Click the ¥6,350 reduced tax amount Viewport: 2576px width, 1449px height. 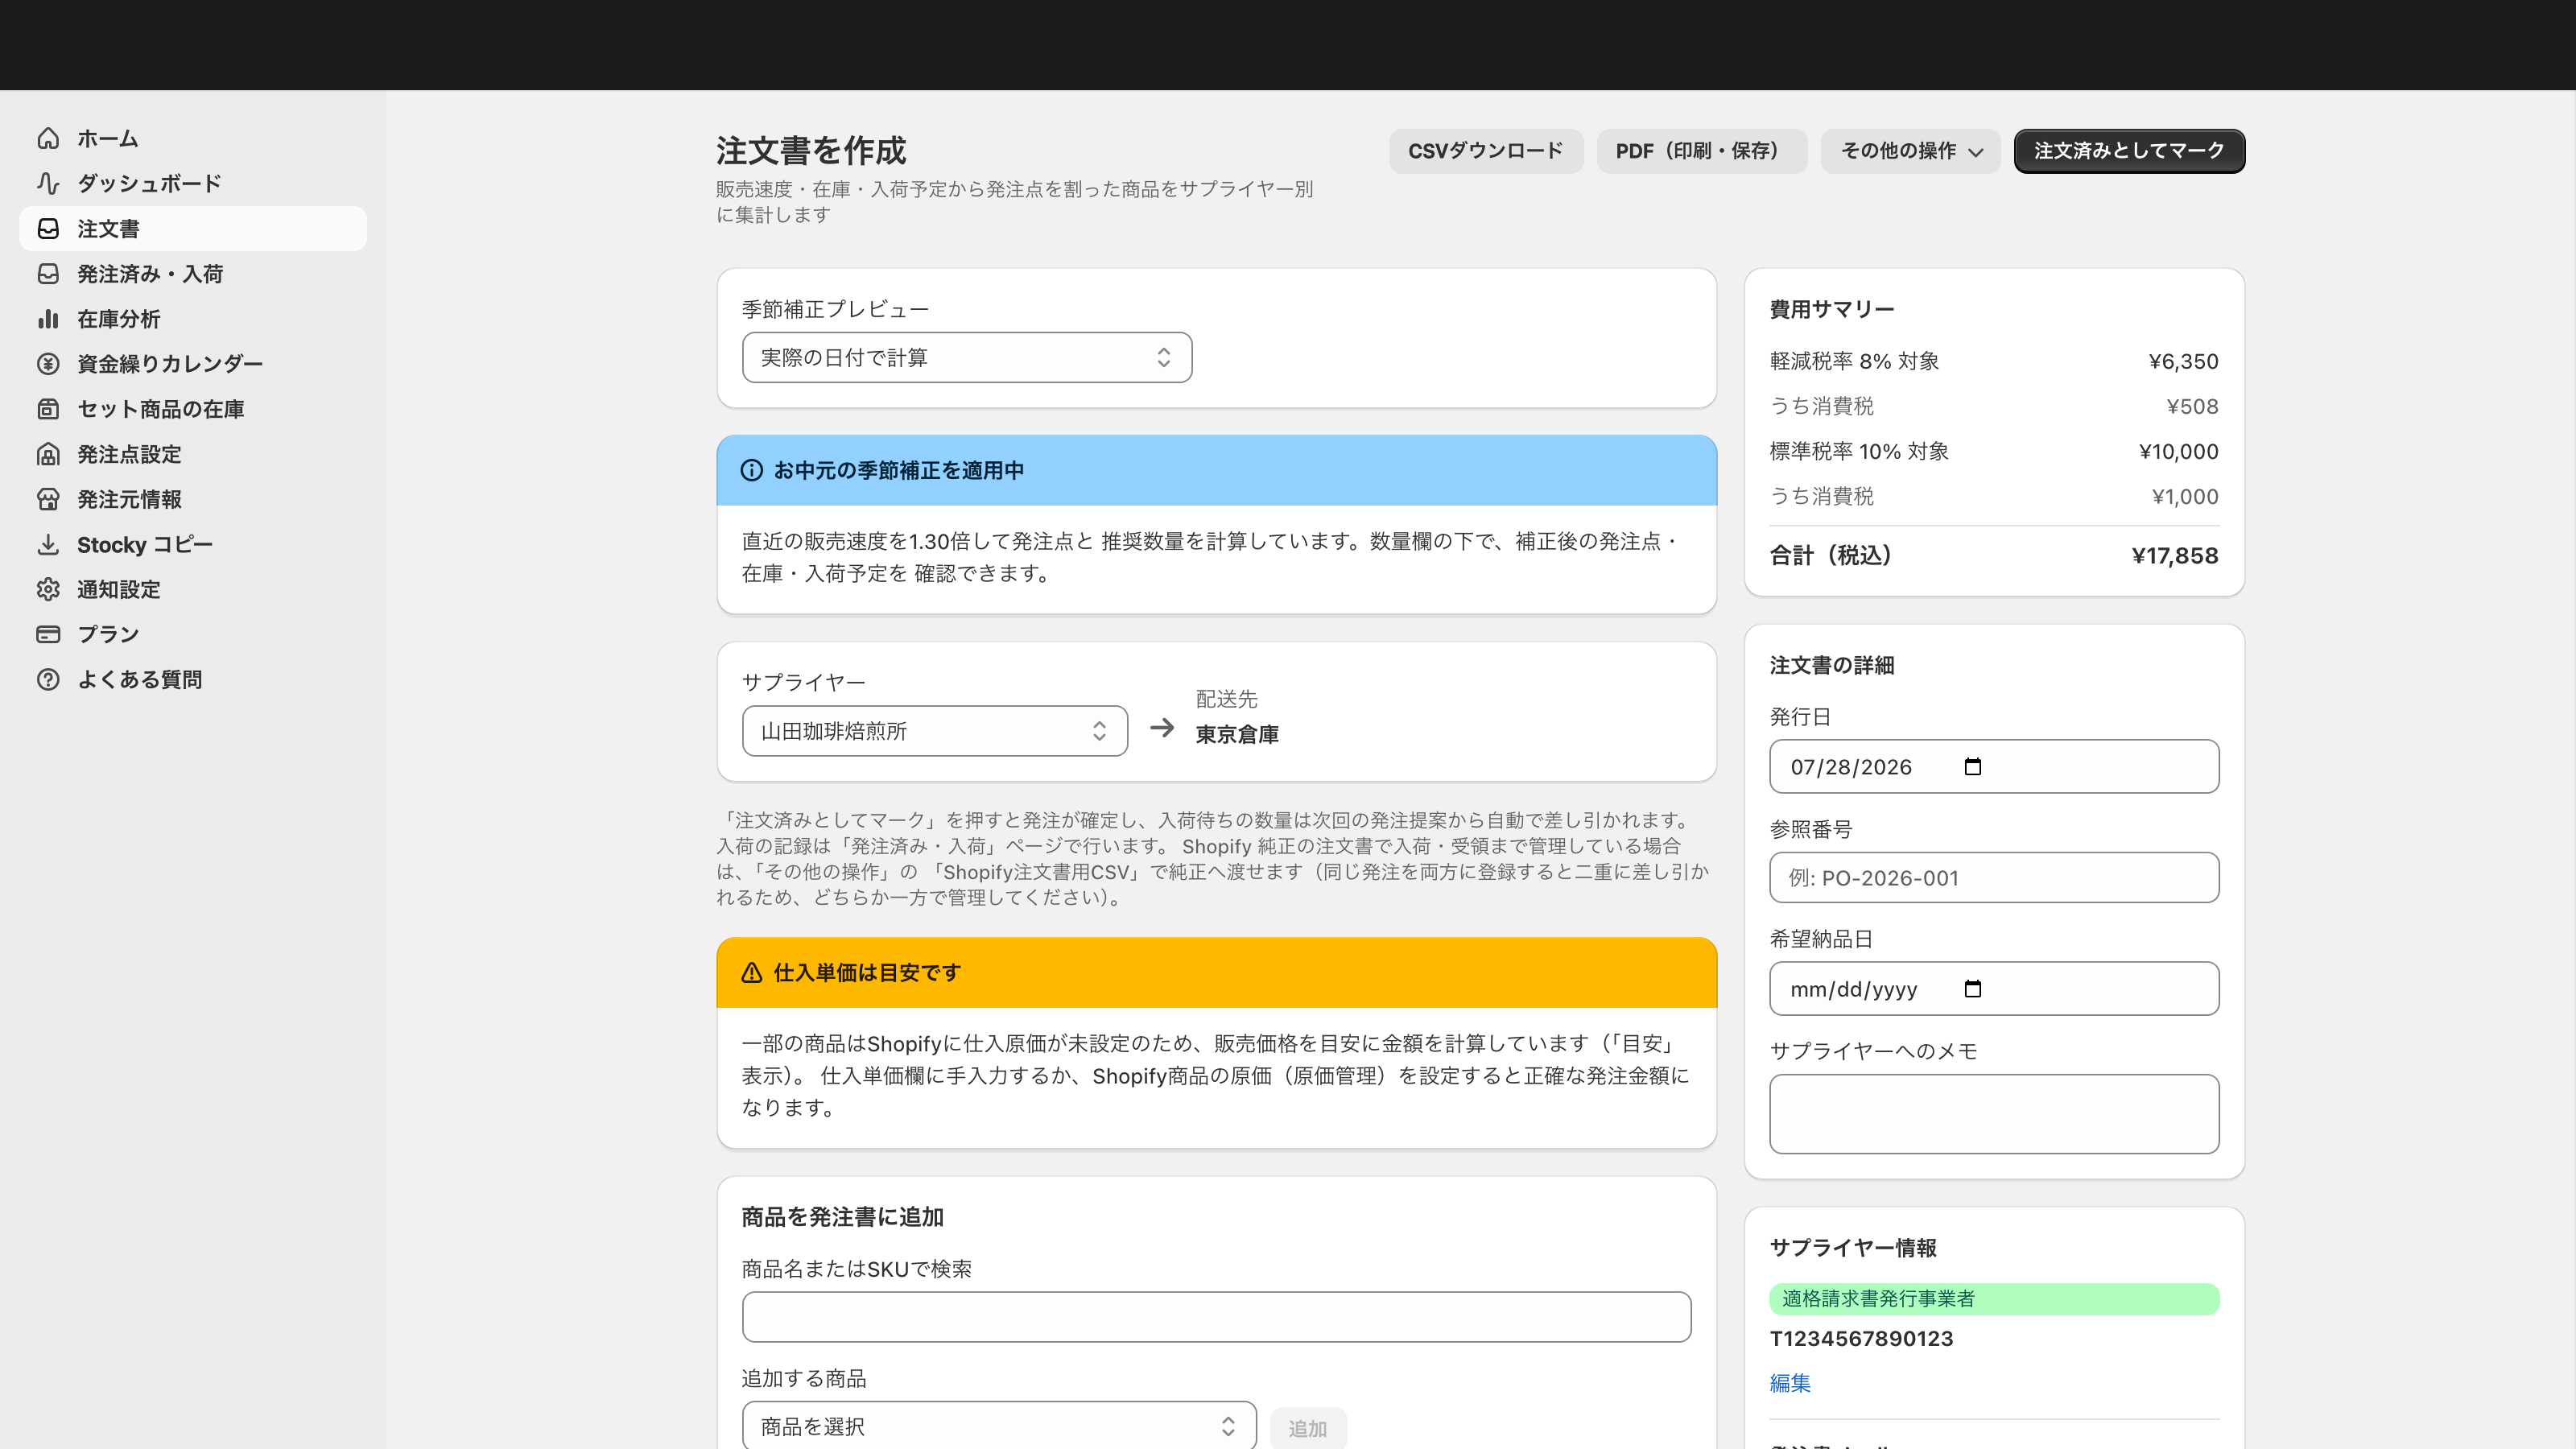click(x=2183, y=361)
